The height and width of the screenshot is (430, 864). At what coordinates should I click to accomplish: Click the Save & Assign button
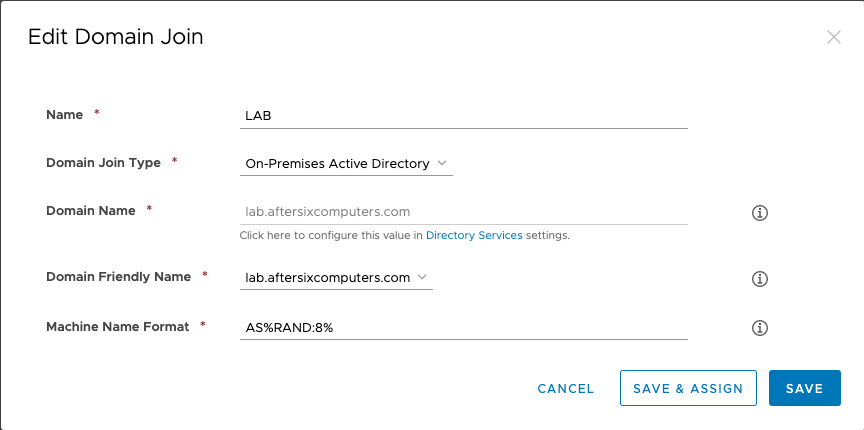[688, 388]
